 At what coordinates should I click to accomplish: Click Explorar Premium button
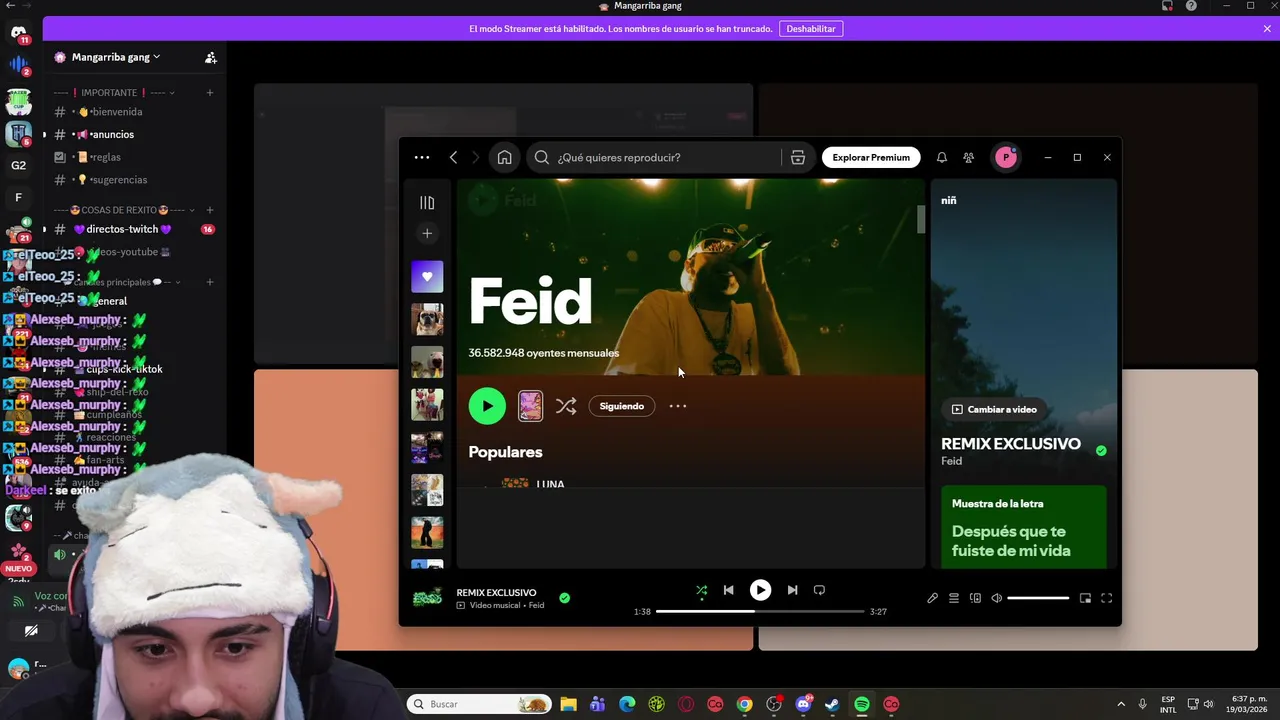871,157
